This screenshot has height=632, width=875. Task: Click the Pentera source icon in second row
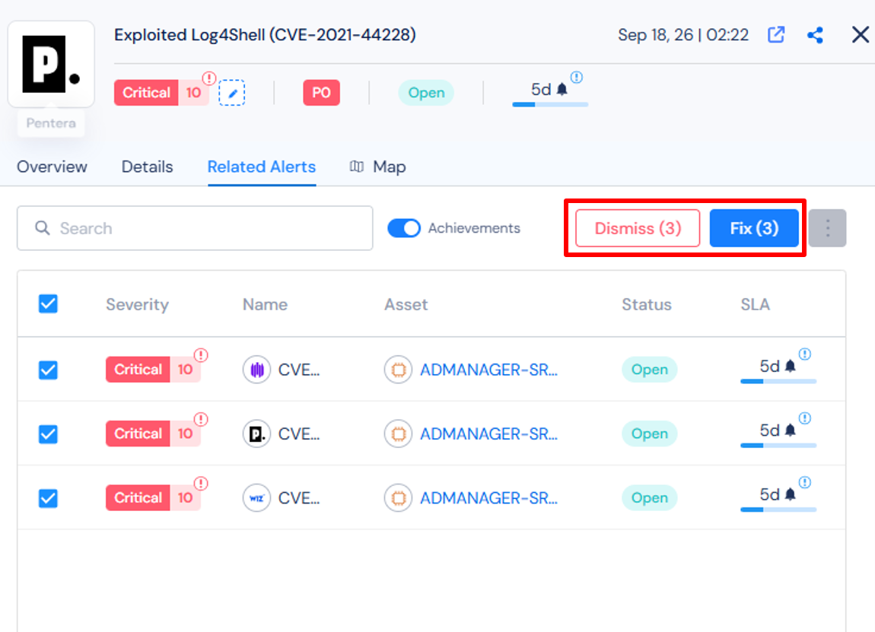pos(257,433)
